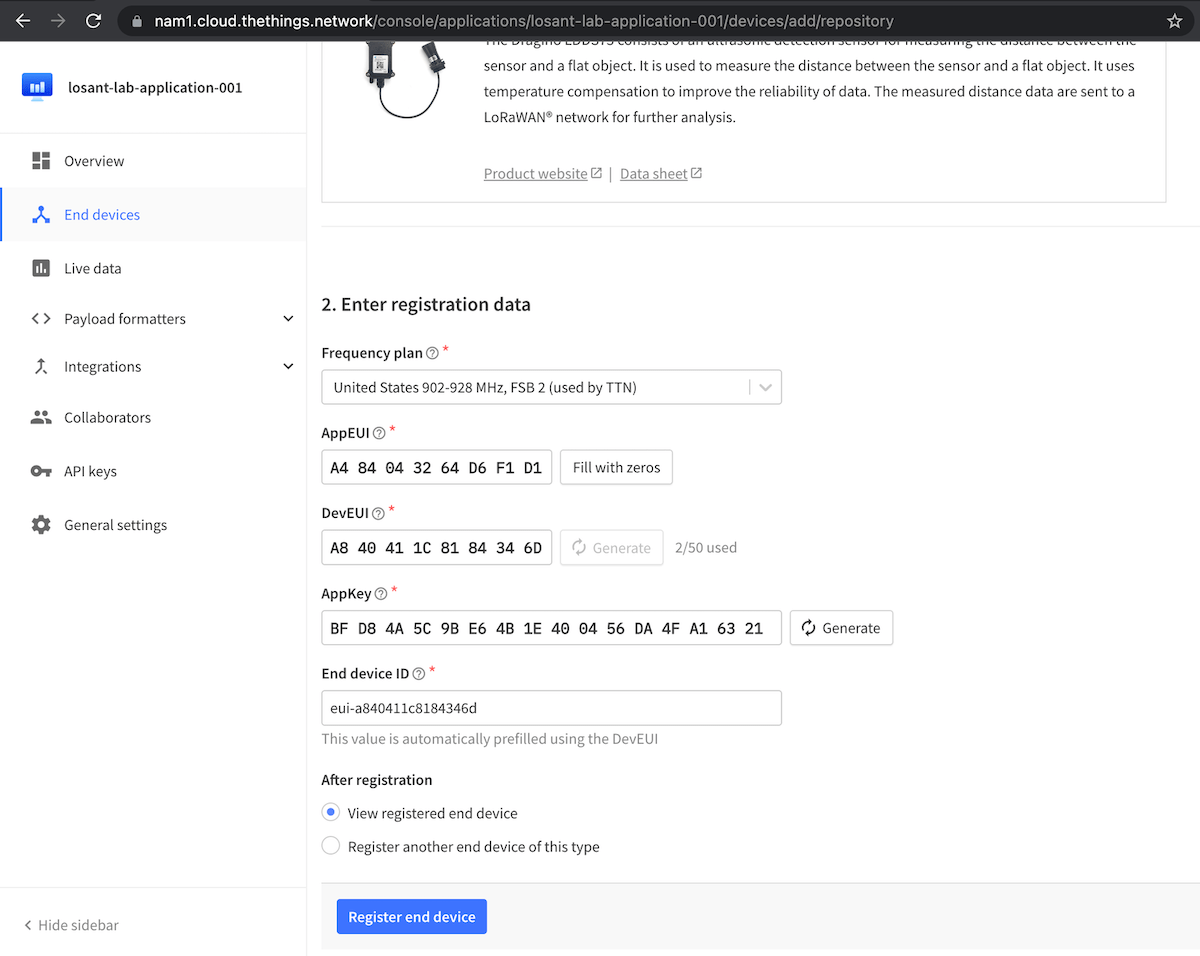
Task: Click the AppKey help tooltip icon
Action: point(381,594)
